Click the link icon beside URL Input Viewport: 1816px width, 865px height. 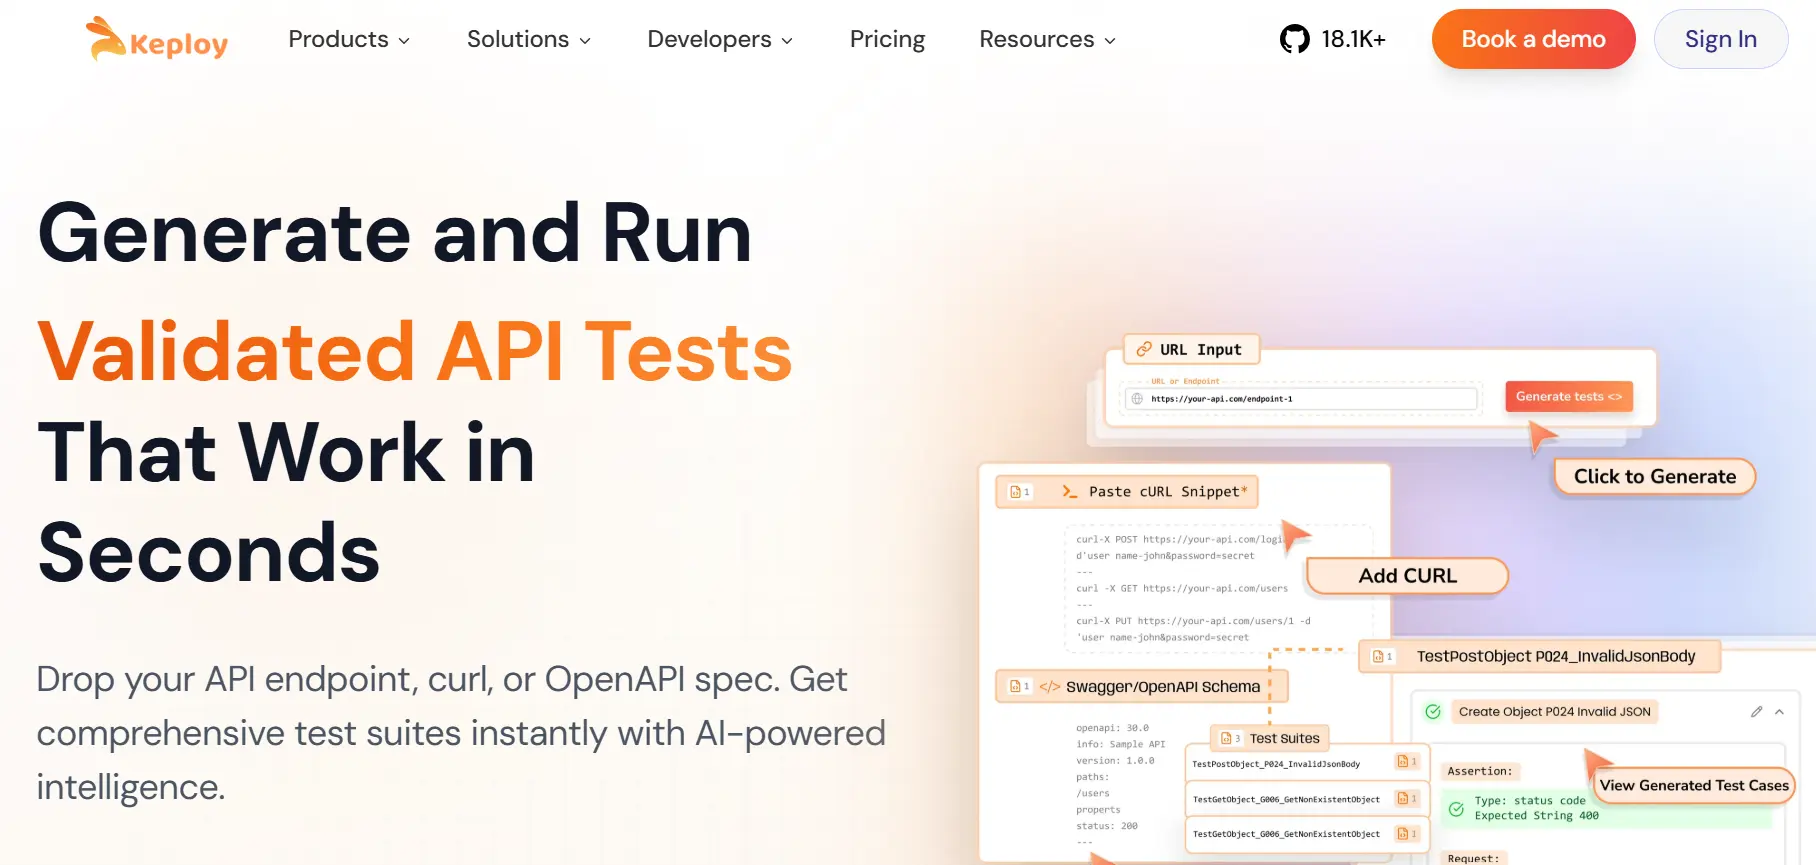[x=1144, y=349]
